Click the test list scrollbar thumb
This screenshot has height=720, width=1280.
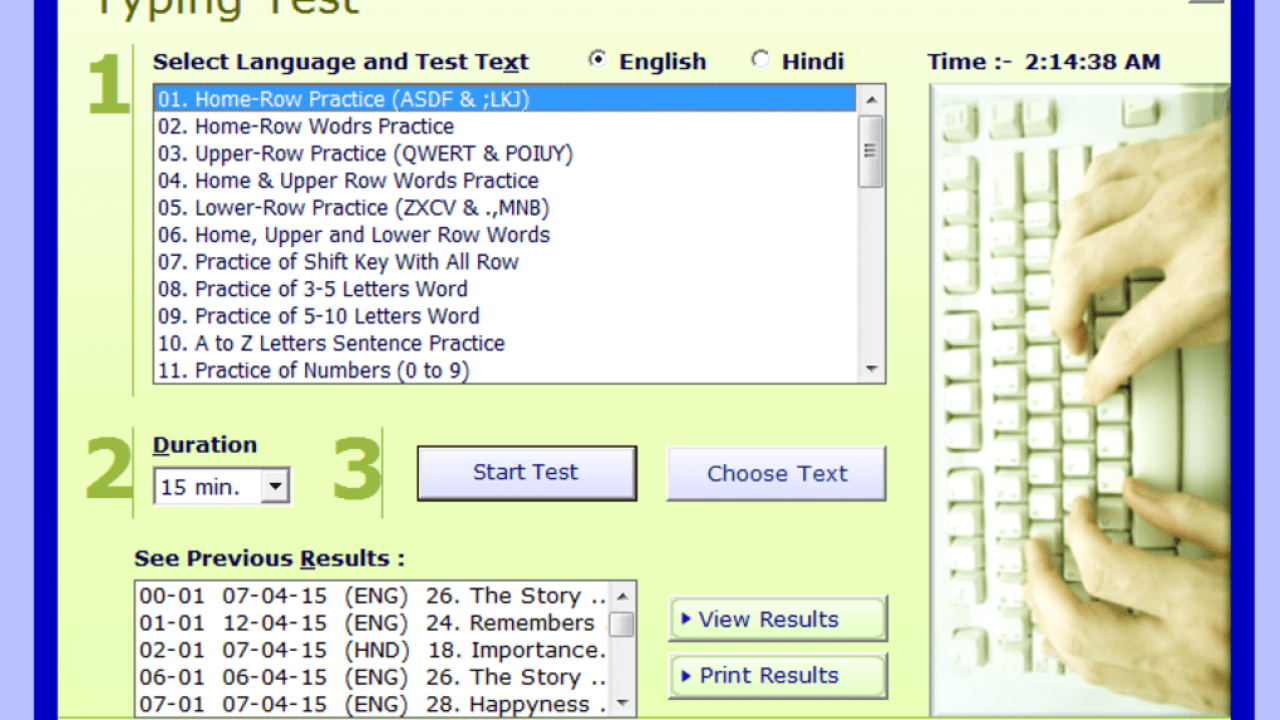pos(871,151)
